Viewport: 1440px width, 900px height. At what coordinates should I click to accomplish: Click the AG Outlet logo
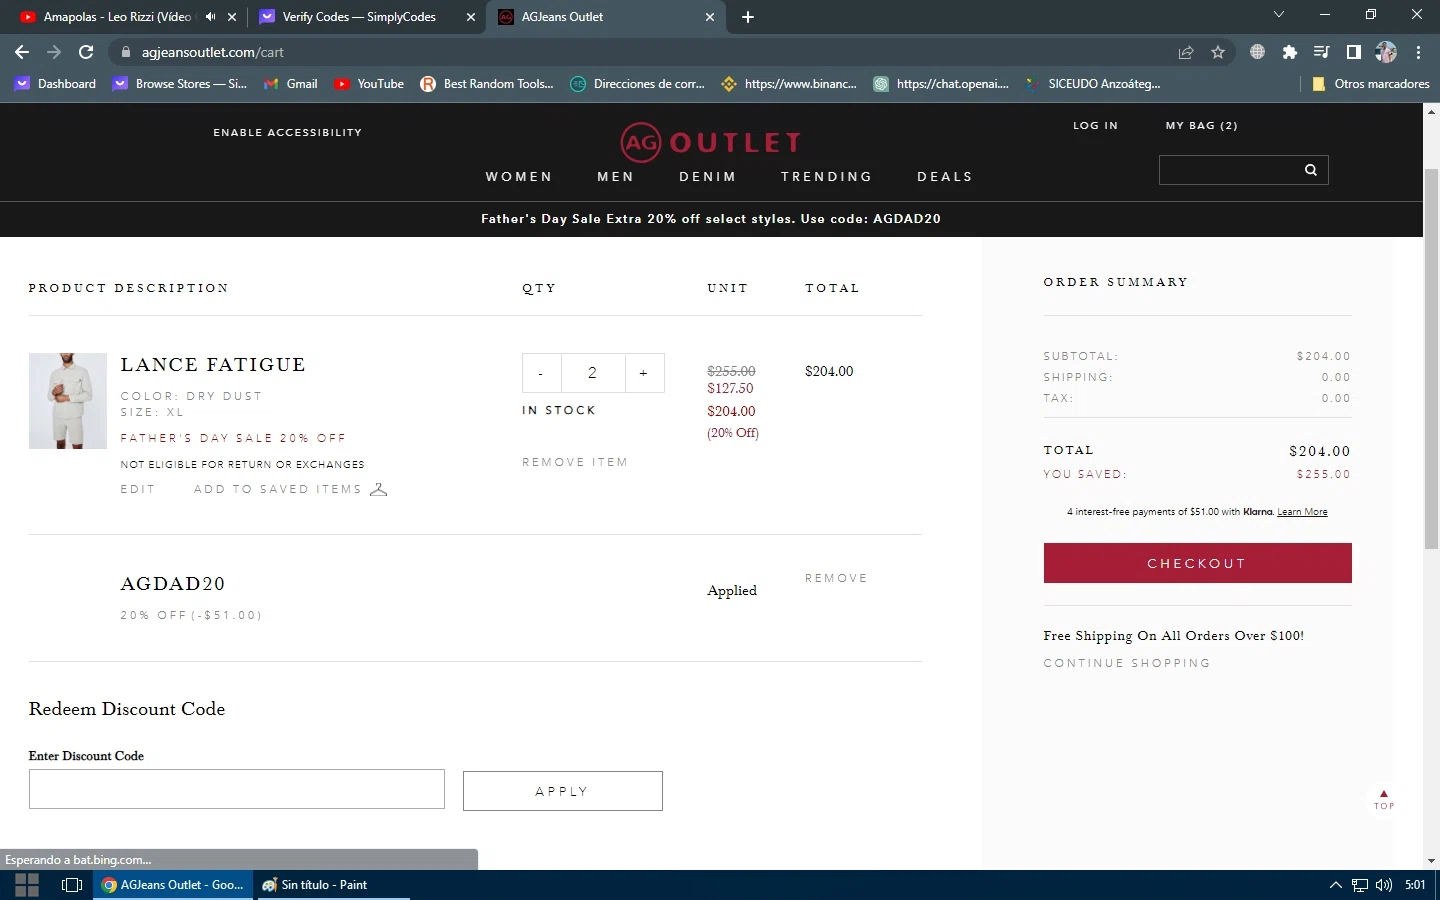[x=711, y=143]
